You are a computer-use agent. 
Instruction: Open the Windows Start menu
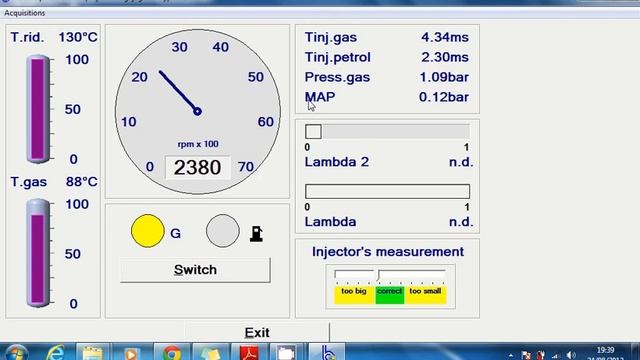pyautogui.click(x=16, y=353)
